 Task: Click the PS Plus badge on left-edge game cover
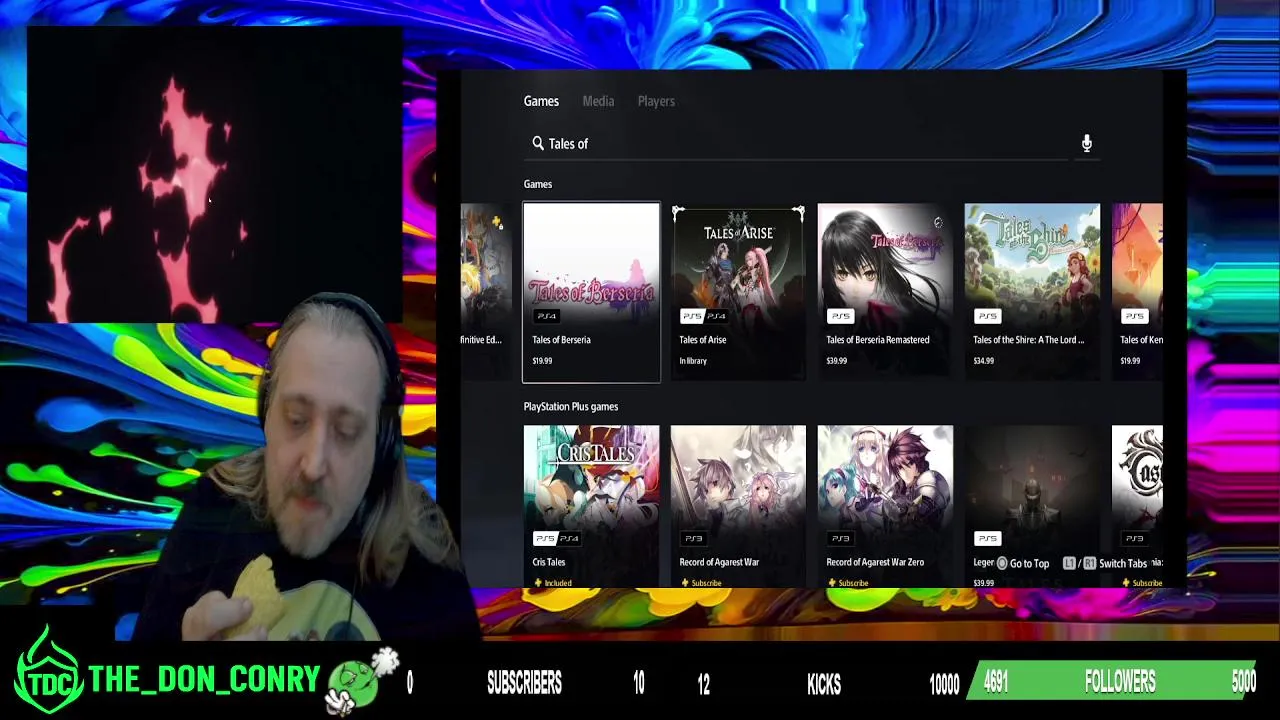[x=497, y=223]
